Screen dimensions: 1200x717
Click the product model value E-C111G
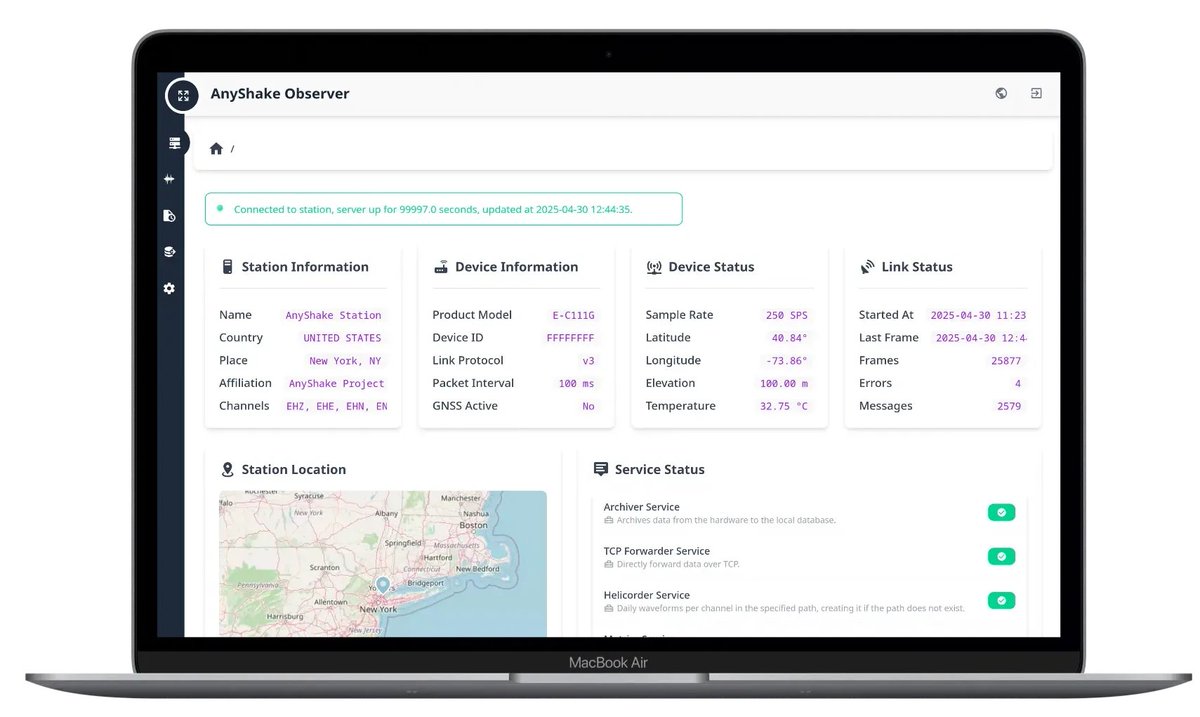click(x=573, y=315)
